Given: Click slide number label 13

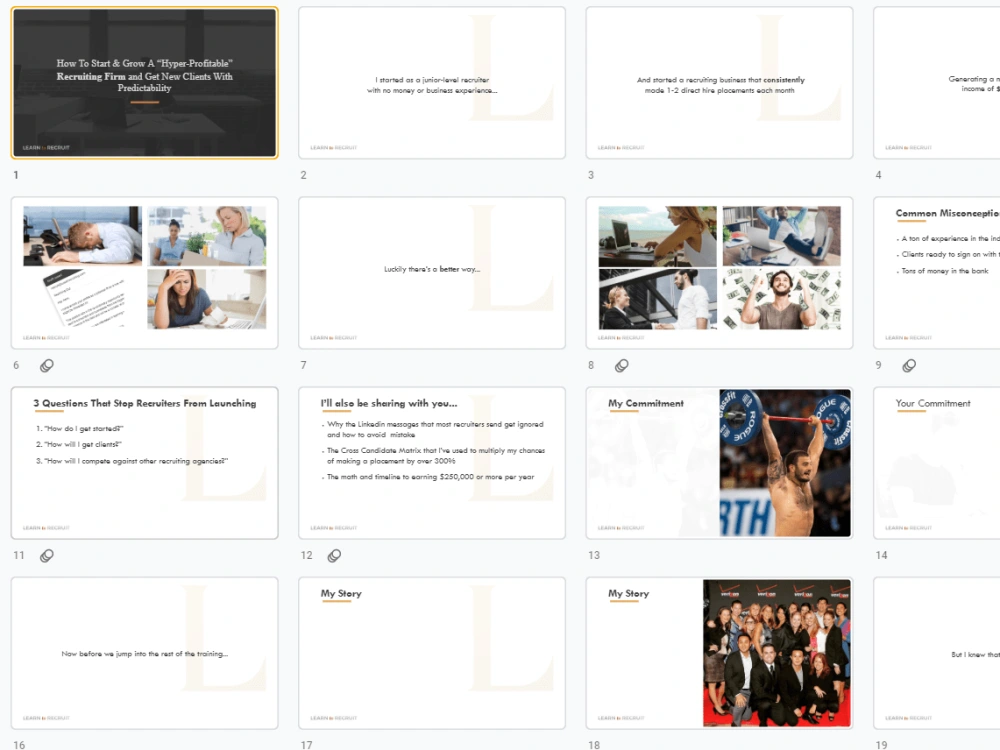Looking at the screenshot, I should [x=594, y=555].
